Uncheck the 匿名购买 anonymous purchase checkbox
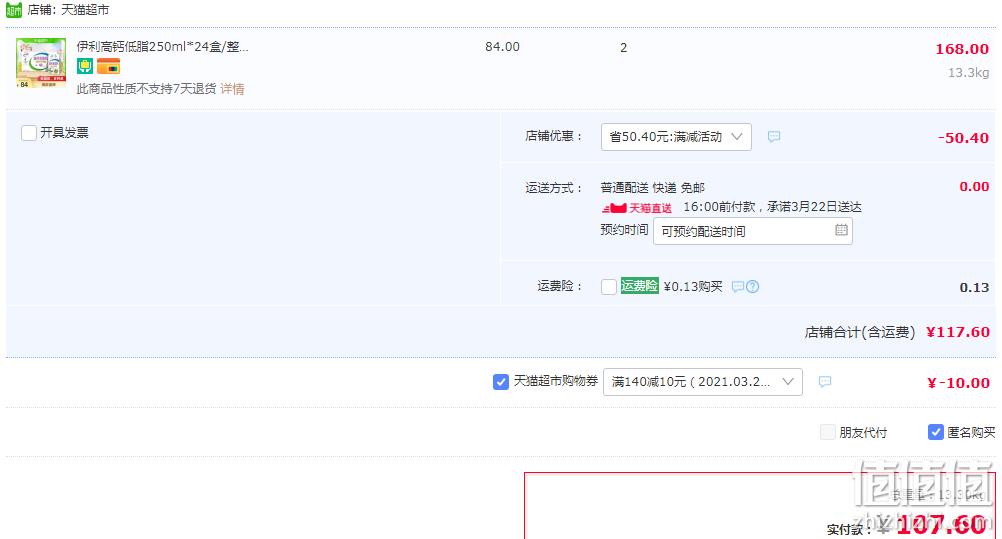Viewport: 1002px width, 539px height. (x=936, y=432)
